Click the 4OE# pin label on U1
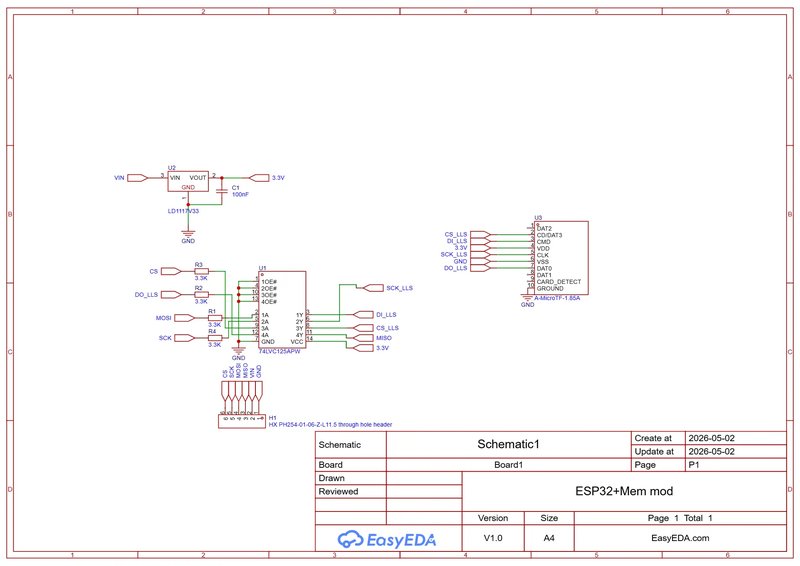The width and height of the screenshot is (800, 566). point(269,302)
